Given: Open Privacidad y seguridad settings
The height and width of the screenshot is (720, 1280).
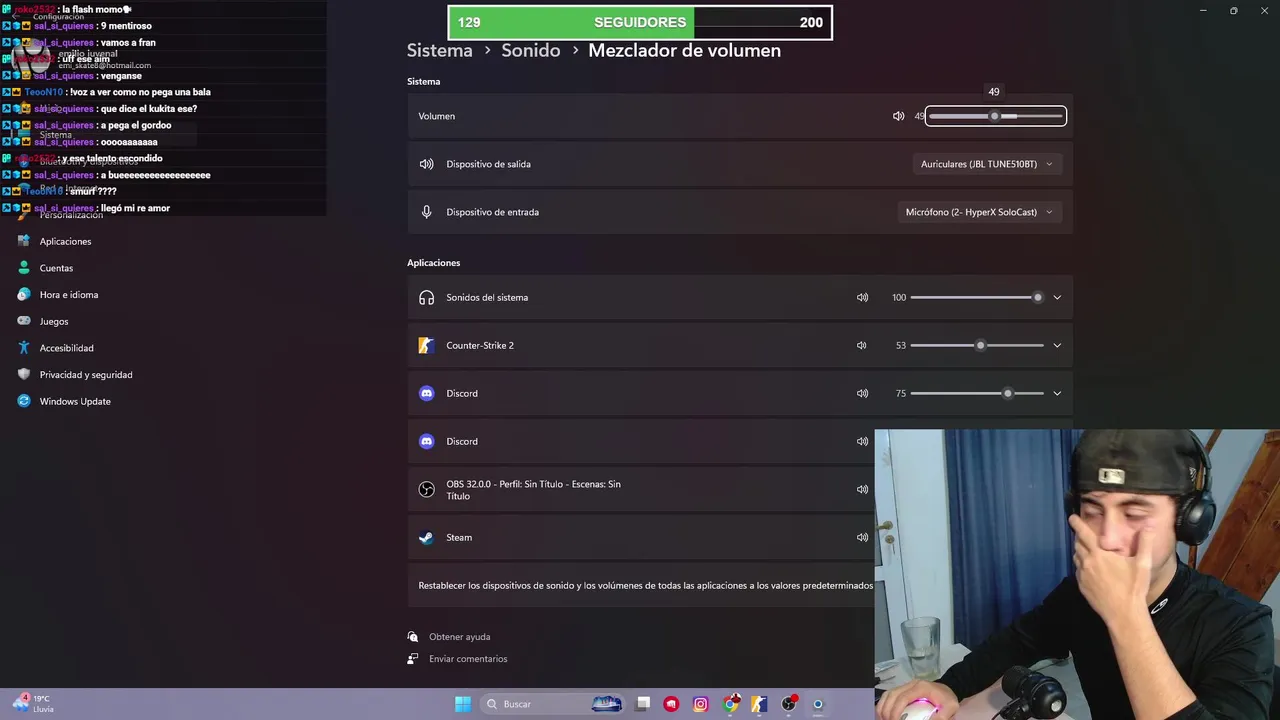Looking at the screenshot, I should click(86, 375).
